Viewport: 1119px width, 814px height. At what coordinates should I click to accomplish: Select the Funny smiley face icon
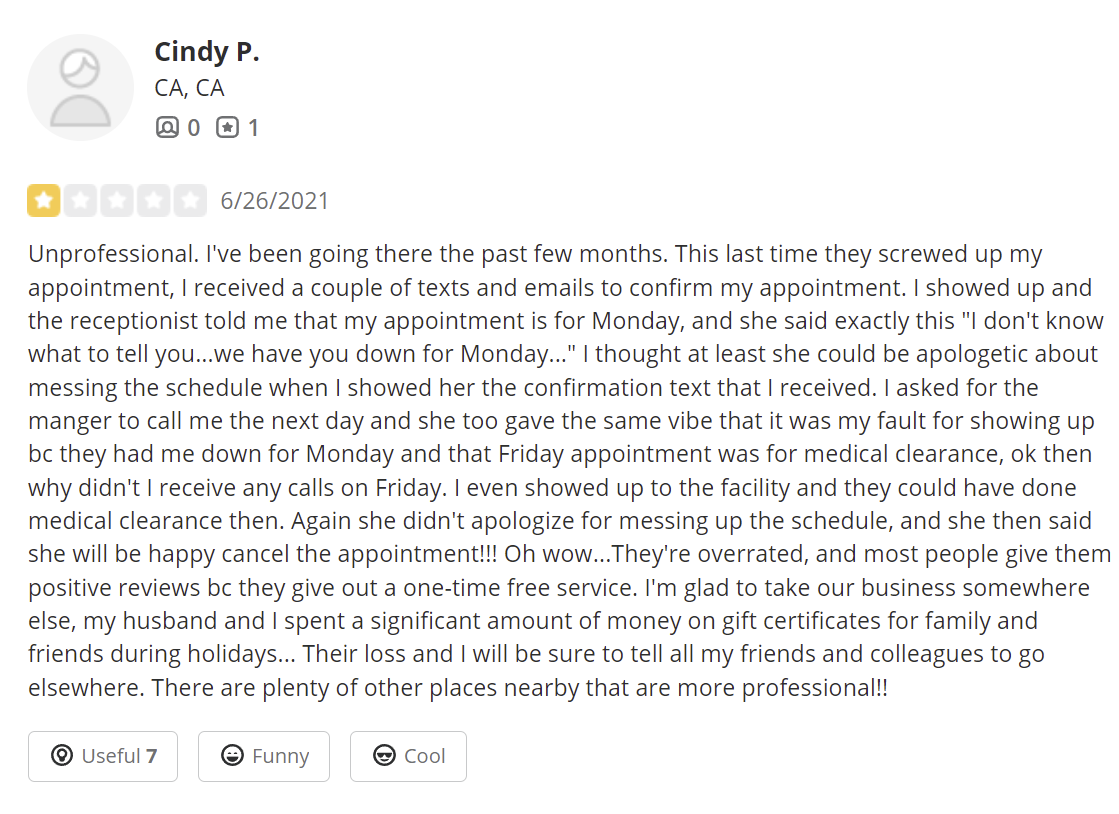232,755
